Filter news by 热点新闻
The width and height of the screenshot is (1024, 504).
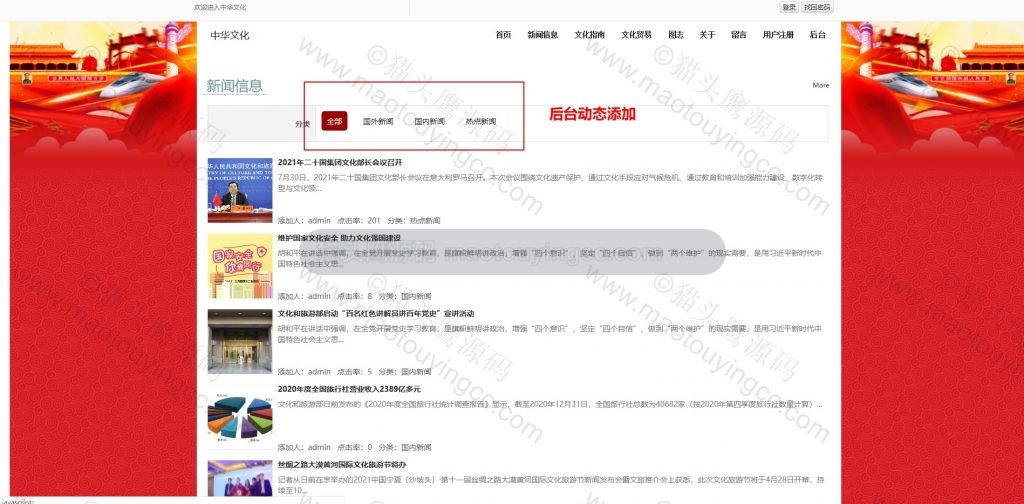[481, 121]
